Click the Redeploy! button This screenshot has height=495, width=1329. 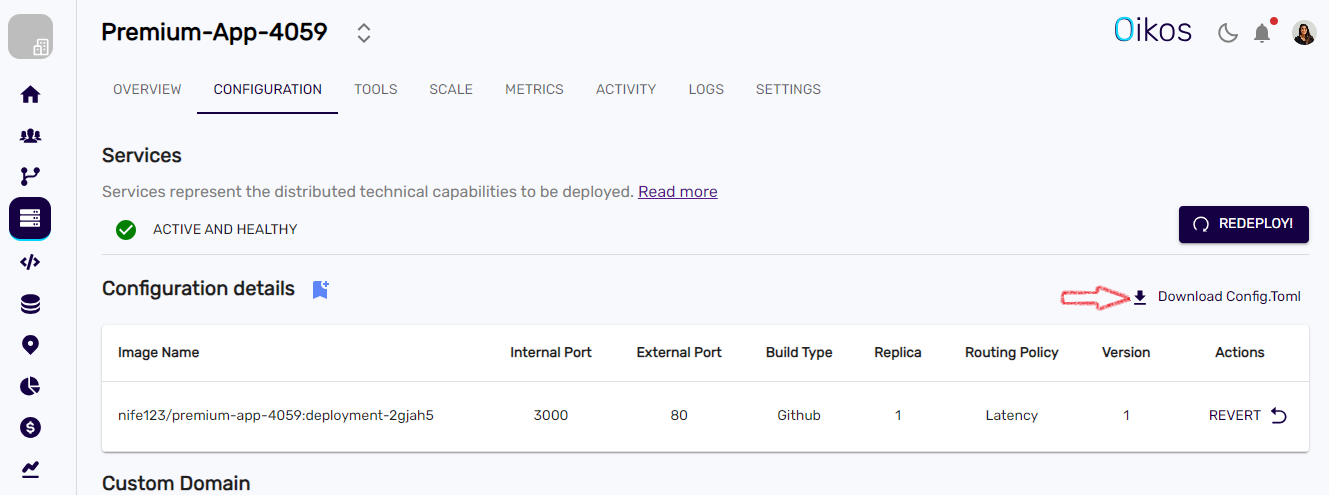[x=1243, y=224]
